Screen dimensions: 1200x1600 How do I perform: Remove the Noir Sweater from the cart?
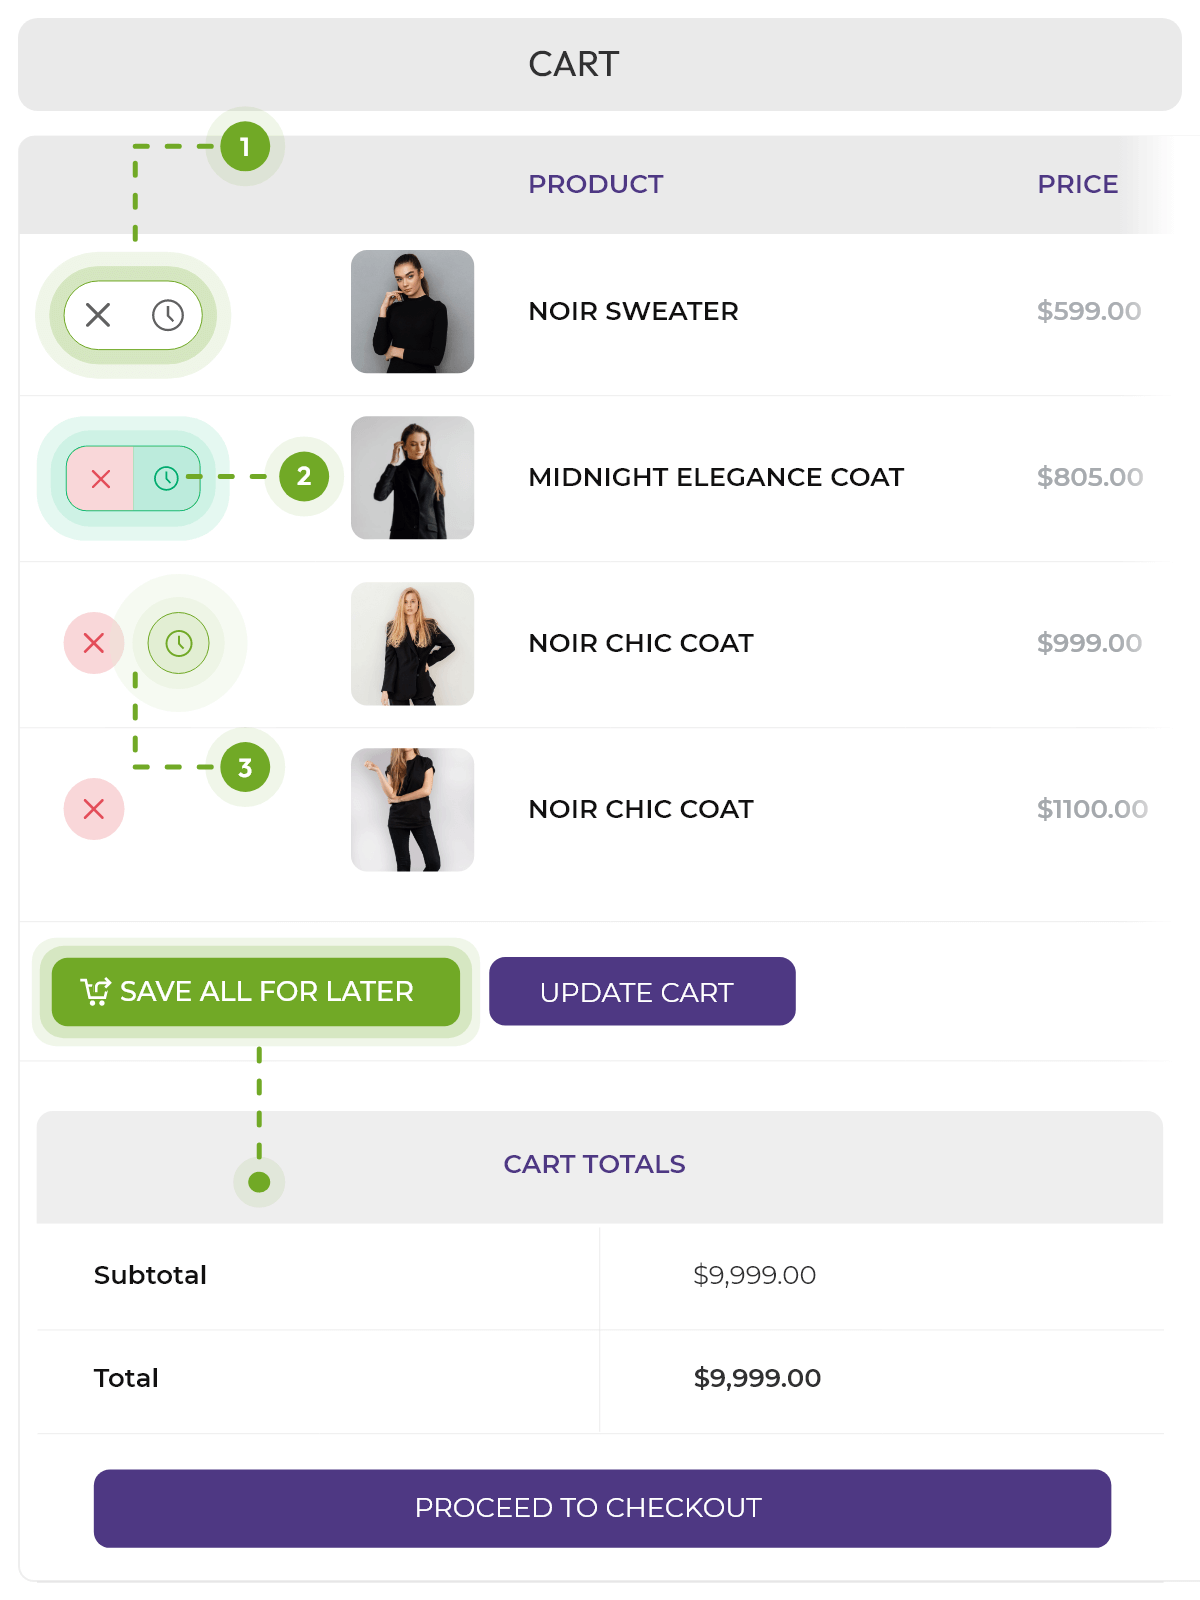point(98,315)
